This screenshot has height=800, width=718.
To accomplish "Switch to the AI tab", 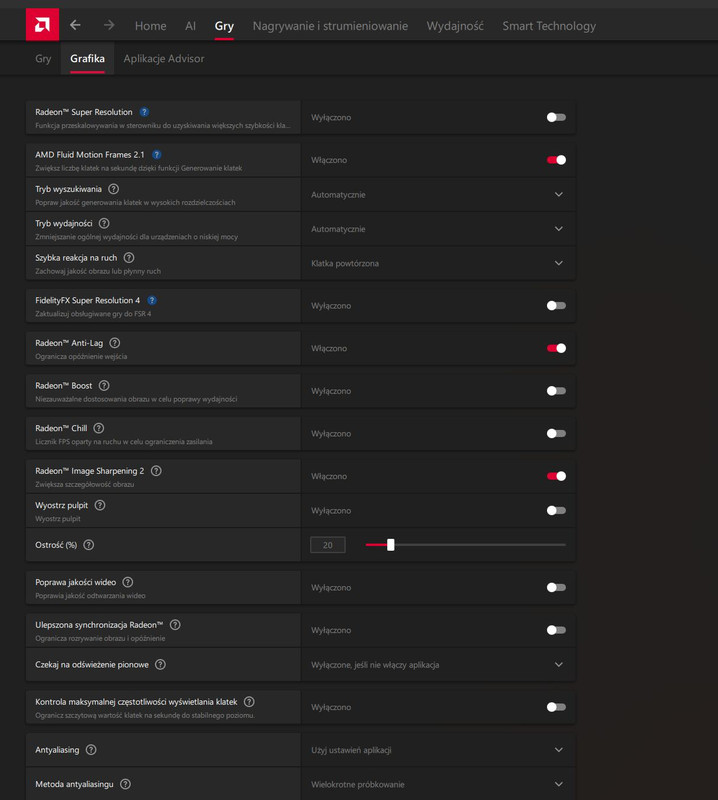I will (x=190, y=26).
